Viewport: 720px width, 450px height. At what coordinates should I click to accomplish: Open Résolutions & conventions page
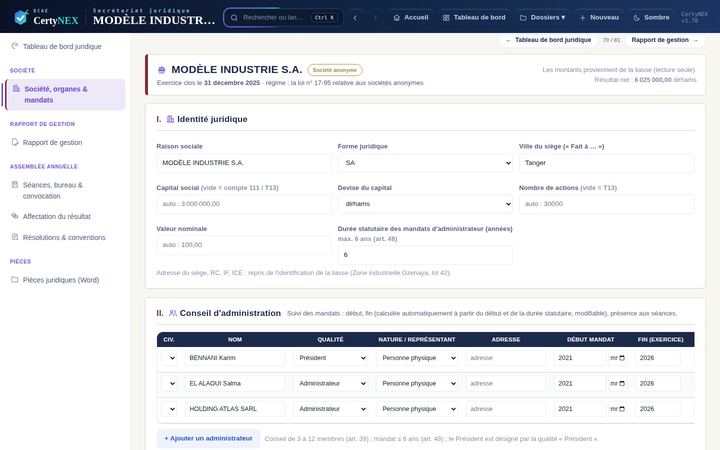pyautogui.click(x=65, y=237)
